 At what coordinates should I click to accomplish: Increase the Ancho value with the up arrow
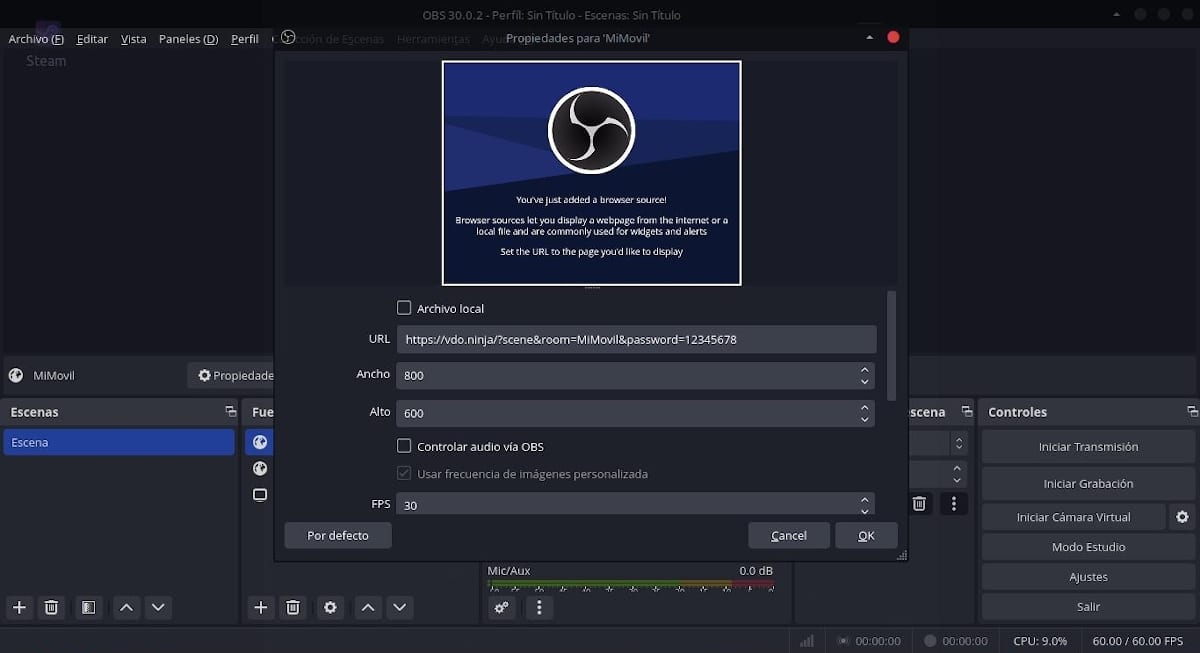click(864, 370)
